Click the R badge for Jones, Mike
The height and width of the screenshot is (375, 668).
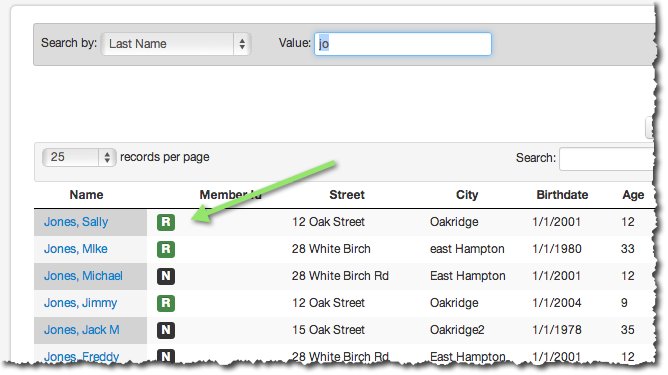[166, 249]
